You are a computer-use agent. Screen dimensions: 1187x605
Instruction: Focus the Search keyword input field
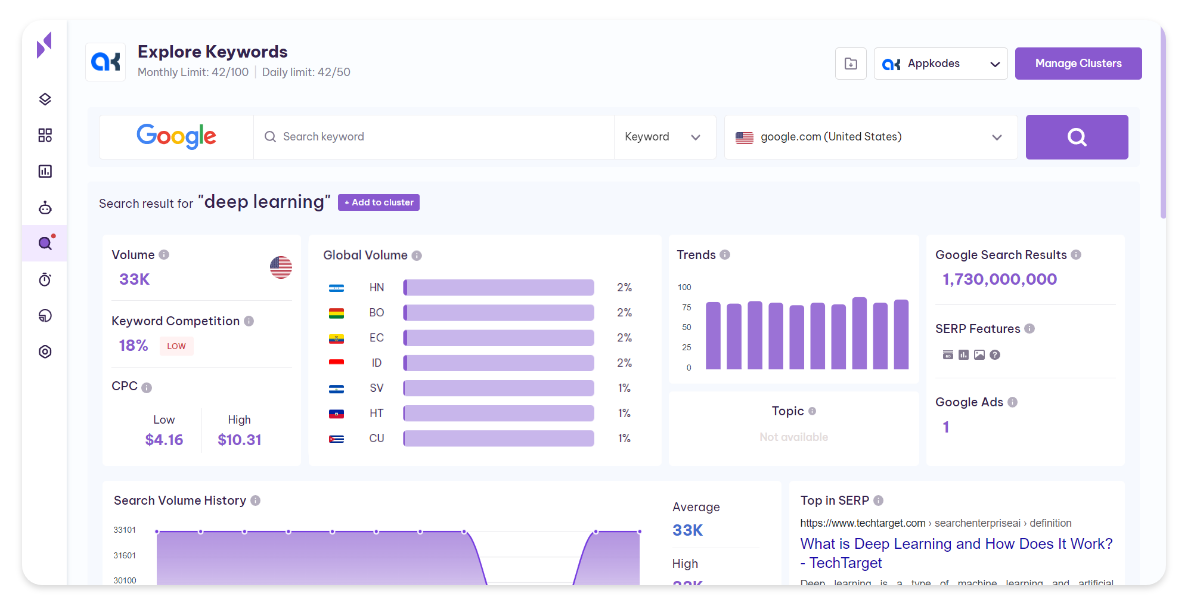coord(434,137)
